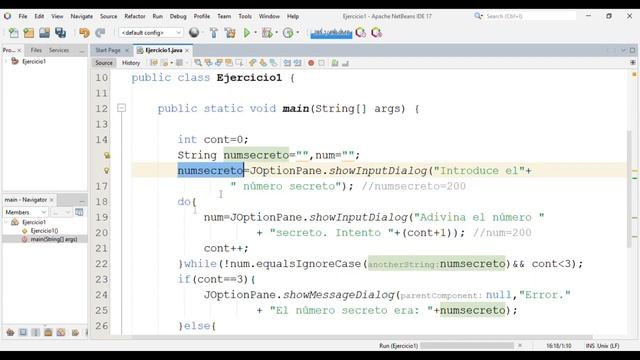Viewport: 640px width, 360px height.
Task: Click memory usage bar to force garbage collection
Action: pos(331,33)
